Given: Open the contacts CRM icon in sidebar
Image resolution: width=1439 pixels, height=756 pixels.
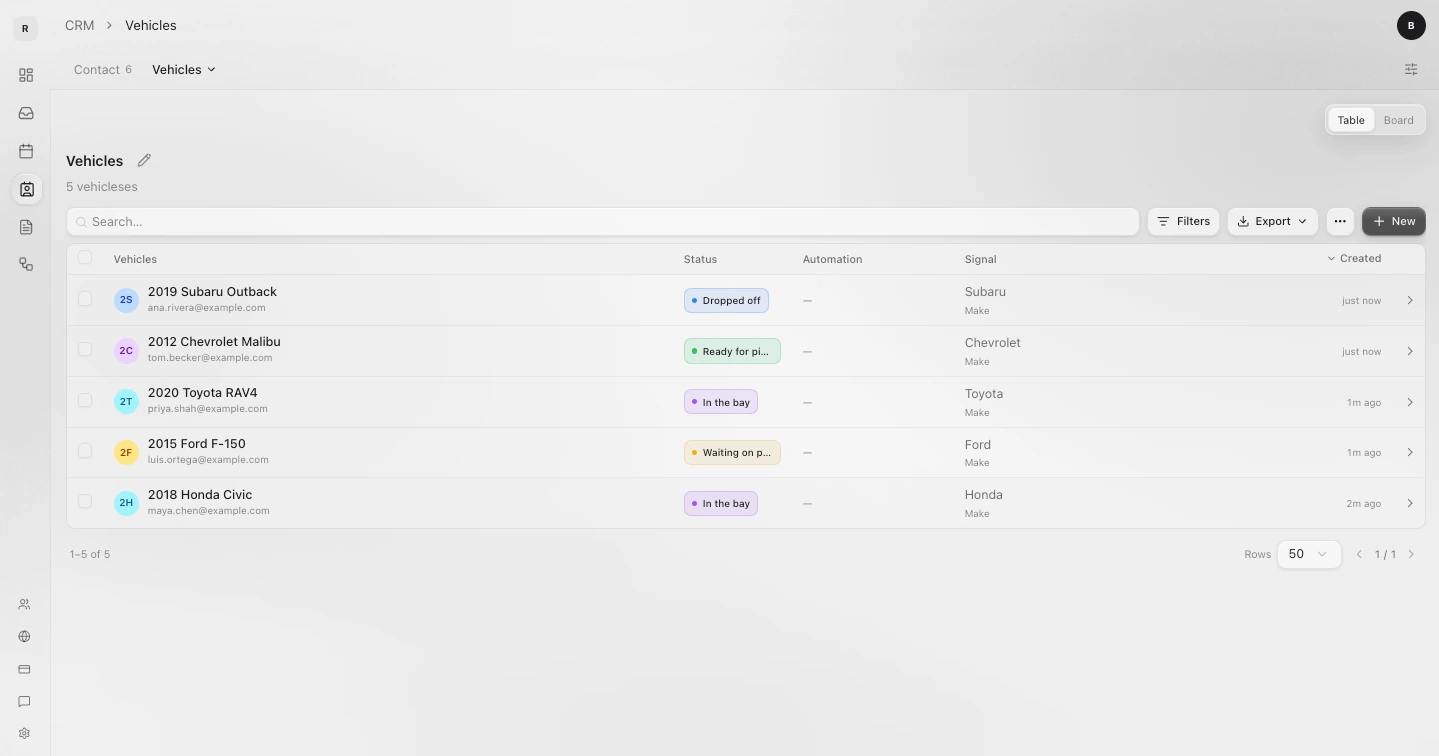Looking at the screenshot, I should (x=26, y=189).
